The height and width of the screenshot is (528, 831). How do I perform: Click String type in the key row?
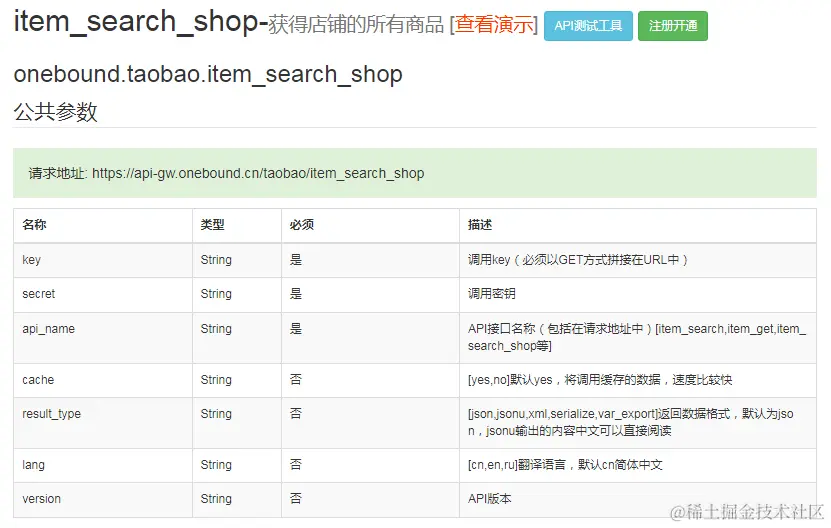tap(216, 260)
